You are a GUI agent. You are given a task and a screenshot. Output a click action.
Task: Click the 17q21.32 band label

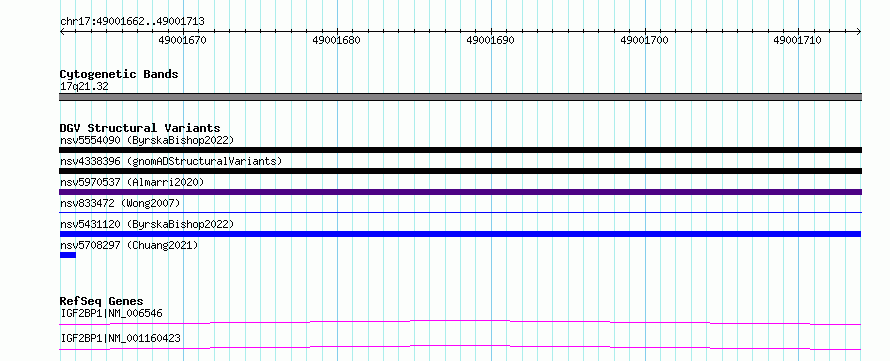(x=84, y=87)
